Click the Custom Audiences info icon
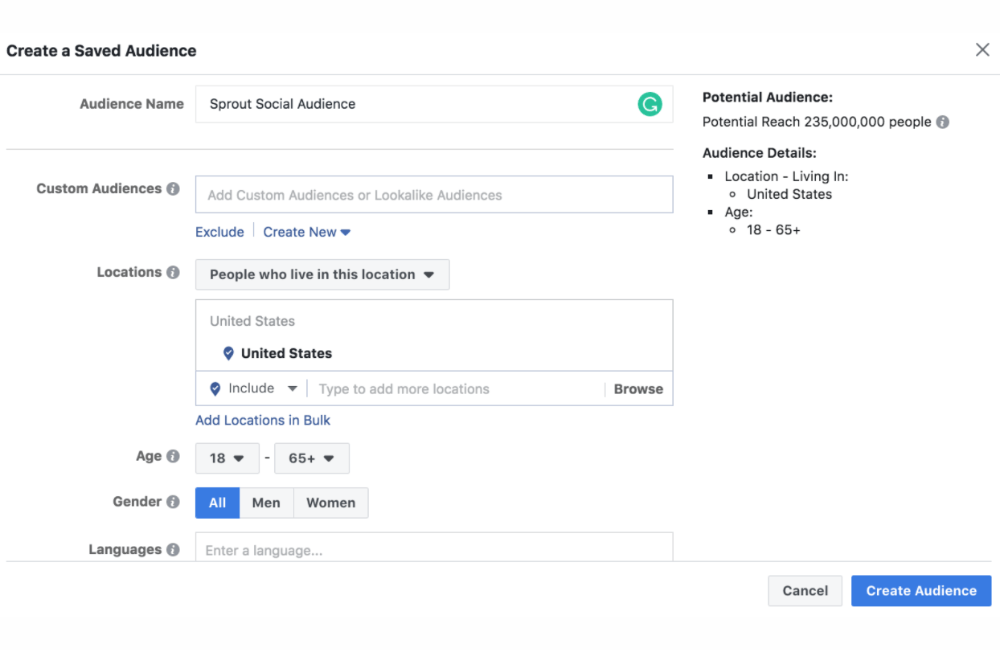Screen dimensions: 1000x650 point(173,189)
